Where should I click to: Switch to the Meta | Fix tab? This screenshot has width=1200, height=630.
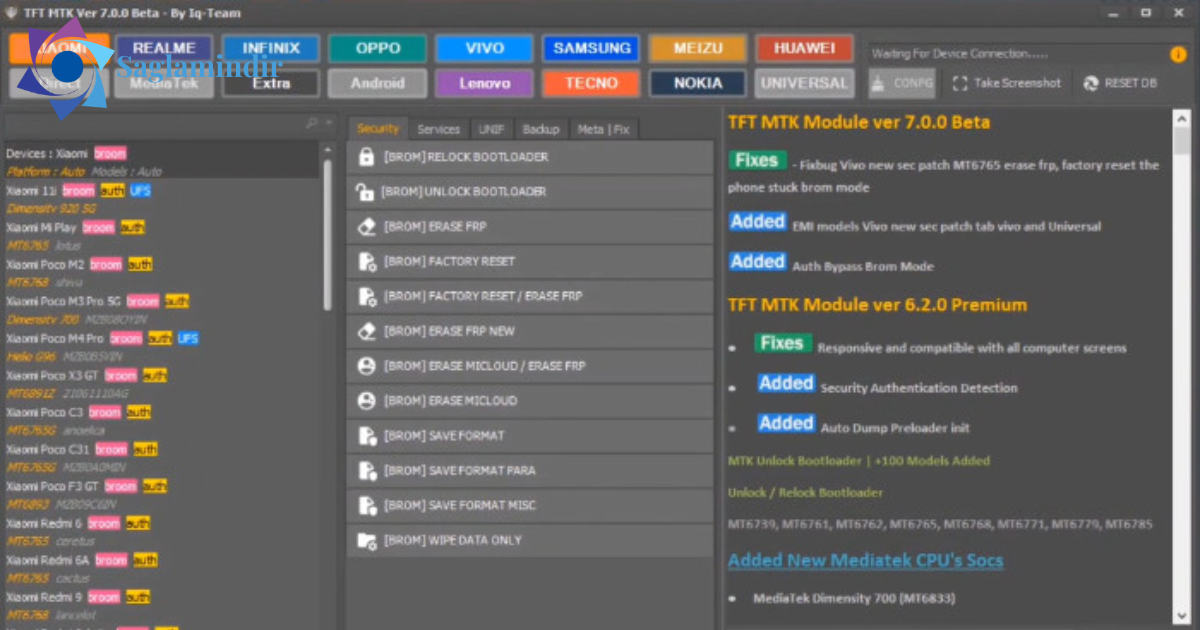coord(604,129)
